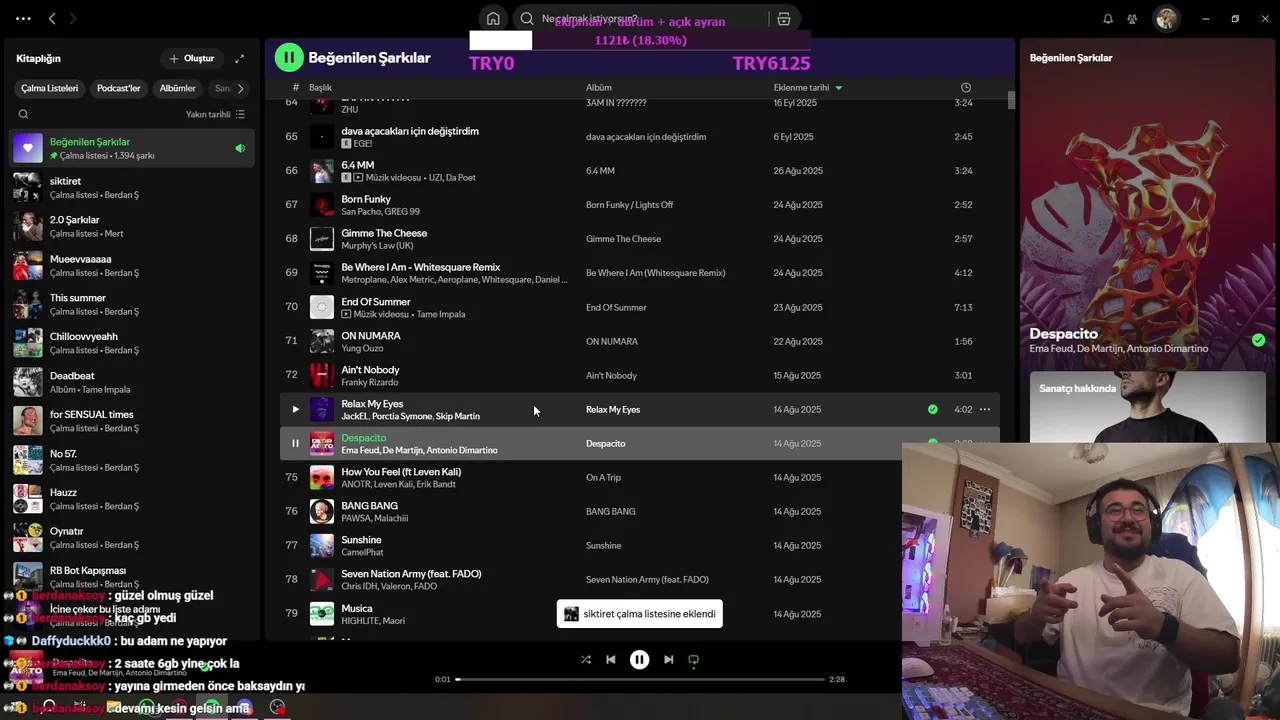The height and width of the screenshot is (720, 1280).
Task: Click the Despacito title in right panel
Action: coord(1064,333)
